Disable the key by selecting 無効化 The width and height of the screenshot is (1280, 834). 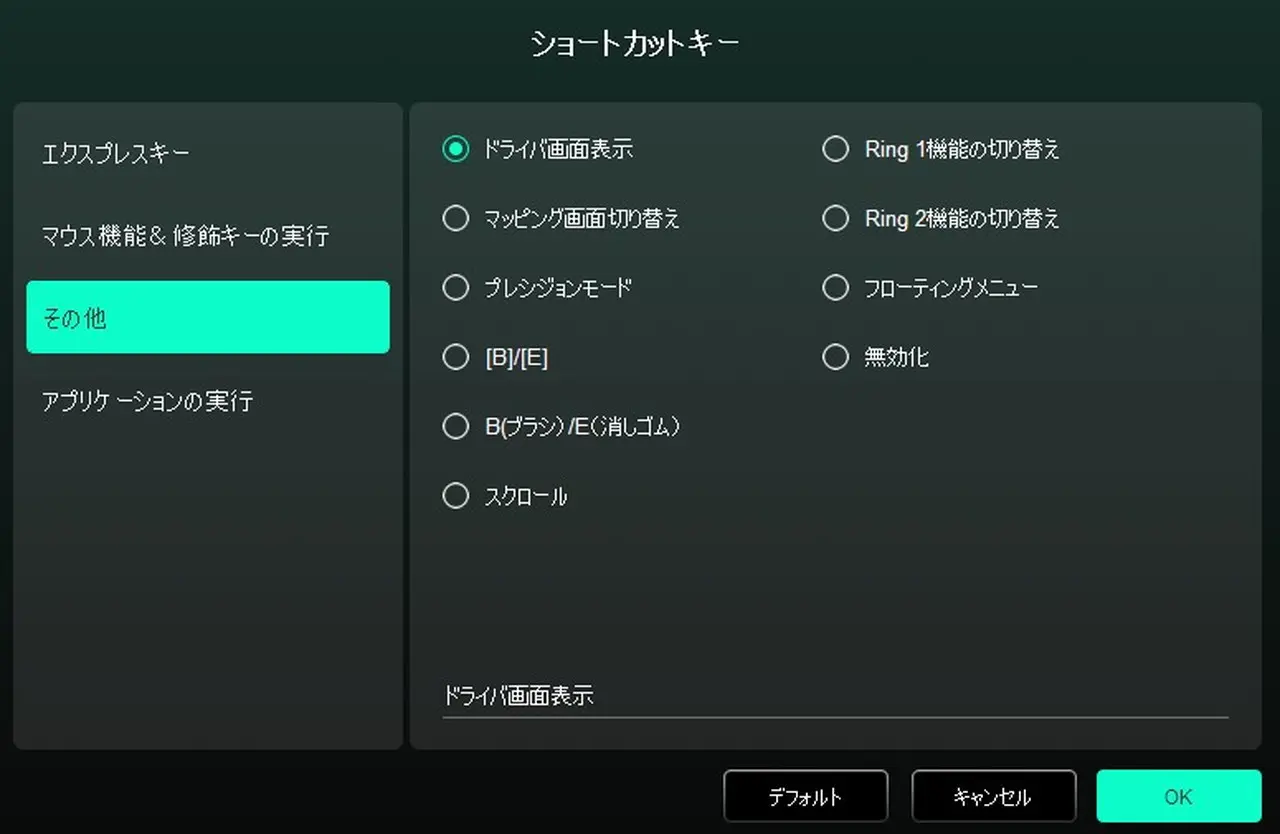(836, 356)
